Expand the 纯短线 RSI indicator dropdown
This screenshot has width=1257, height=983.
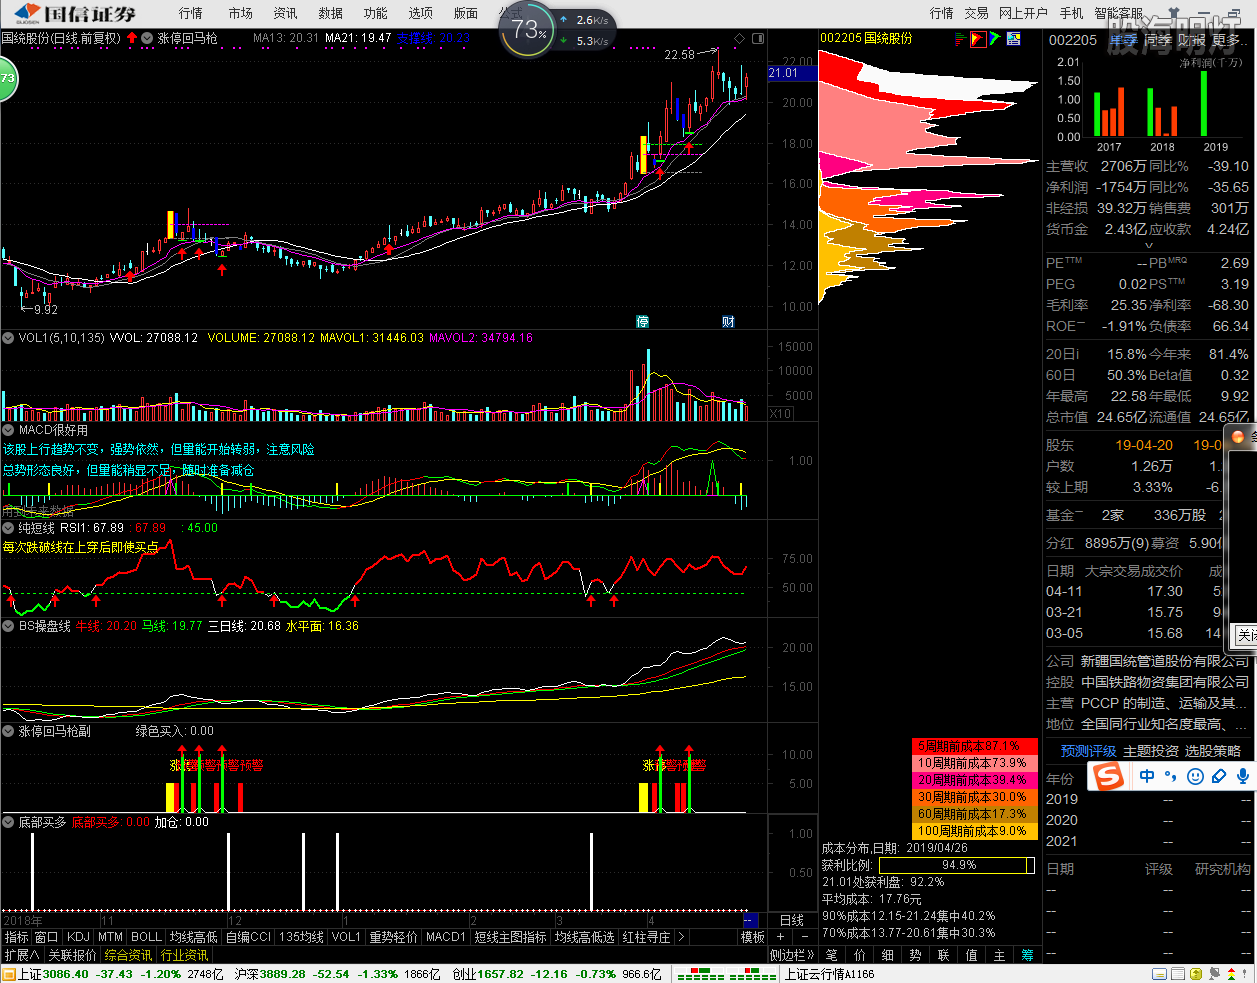click(8, 528)
